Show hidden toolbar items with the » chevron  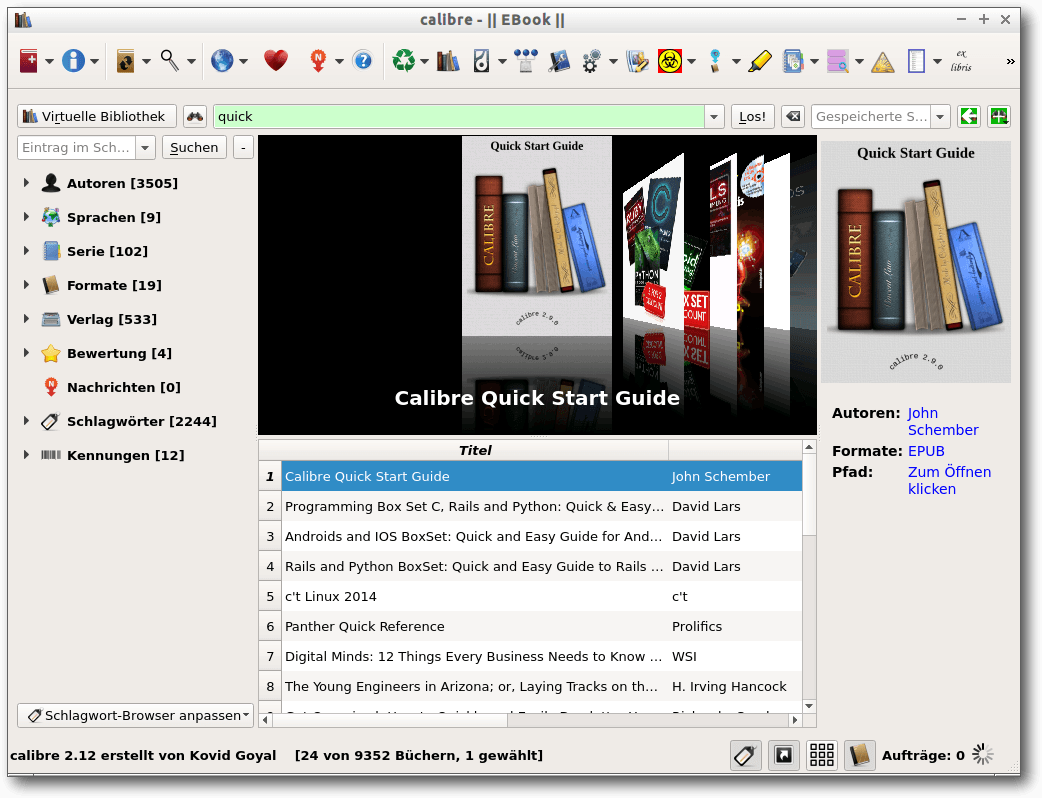click(1010, 61)
